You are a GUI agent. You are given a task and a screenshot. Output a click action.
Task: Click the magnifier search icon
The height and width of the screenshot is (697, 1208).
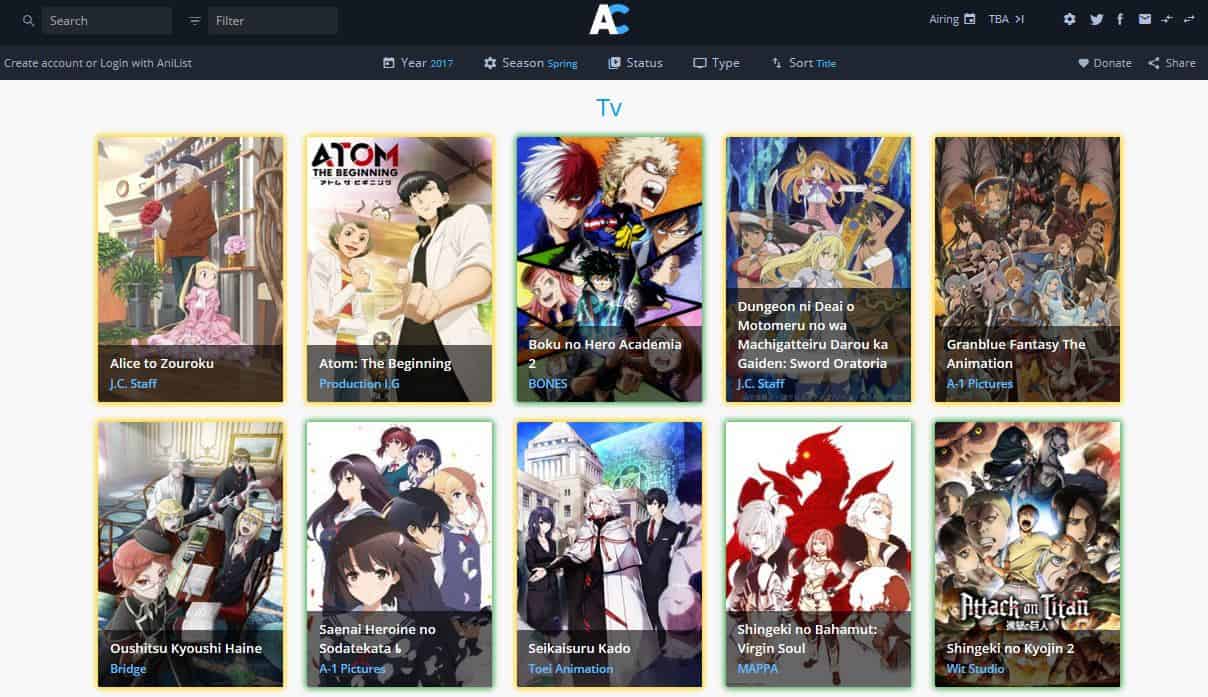(x=28, y=20)
